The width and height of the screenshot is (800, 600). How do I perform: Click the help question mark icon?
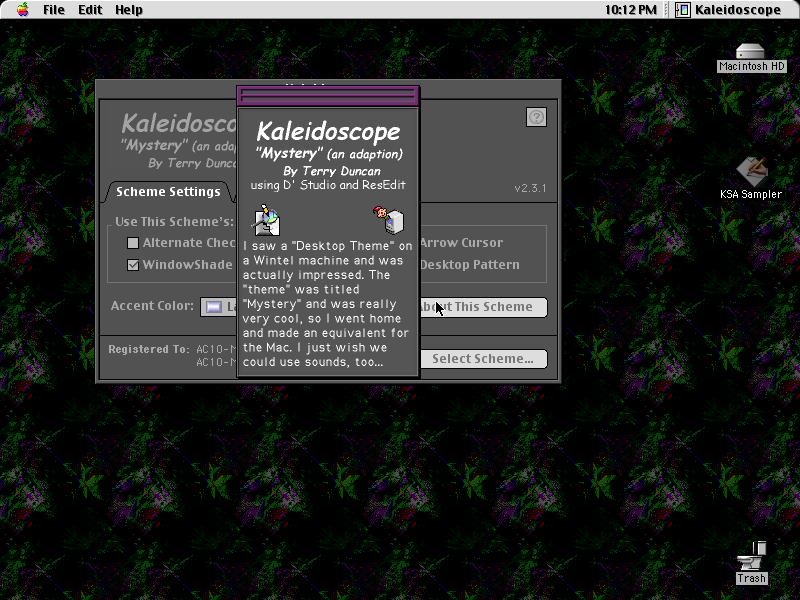(x=536, y=117)
